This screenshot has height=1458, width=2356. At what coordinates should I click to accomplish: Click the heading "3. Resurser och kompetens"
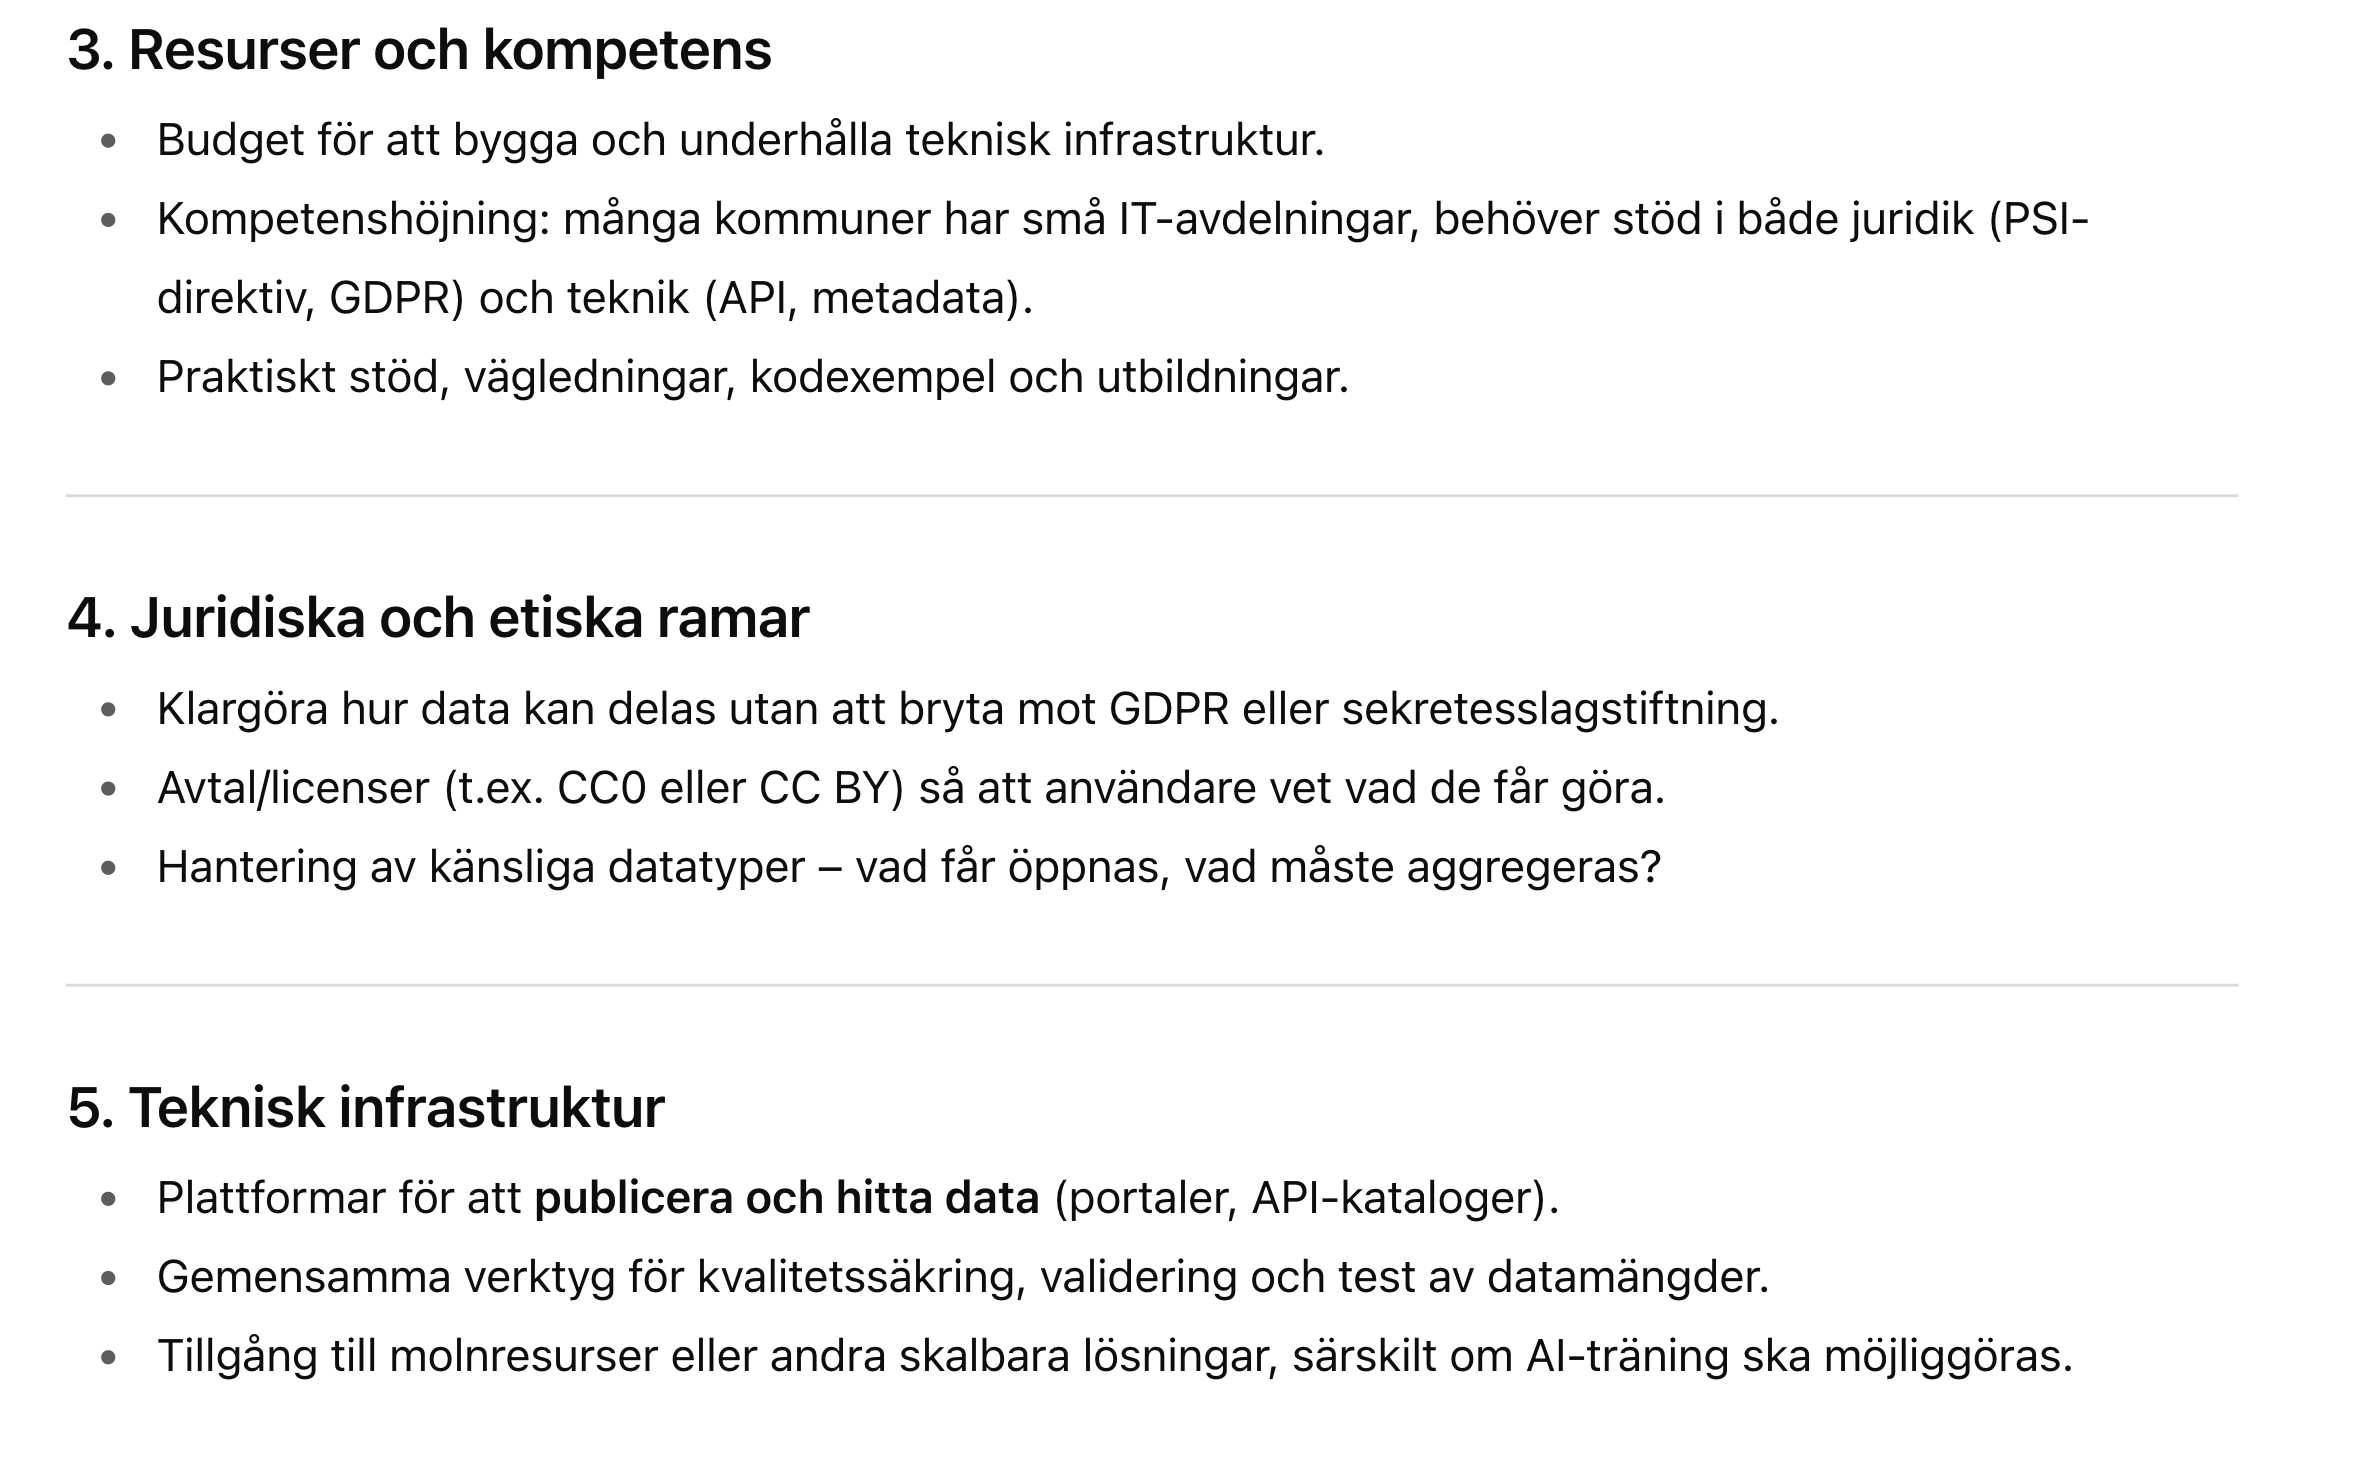click(419, 50)
